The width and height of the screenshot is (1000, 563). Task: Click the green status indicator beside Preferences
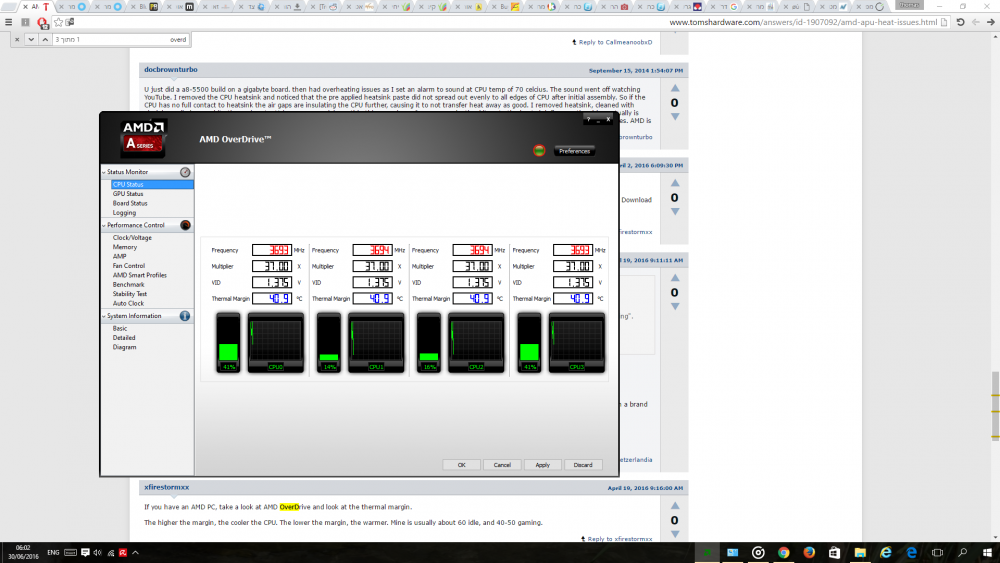(540, 150)
